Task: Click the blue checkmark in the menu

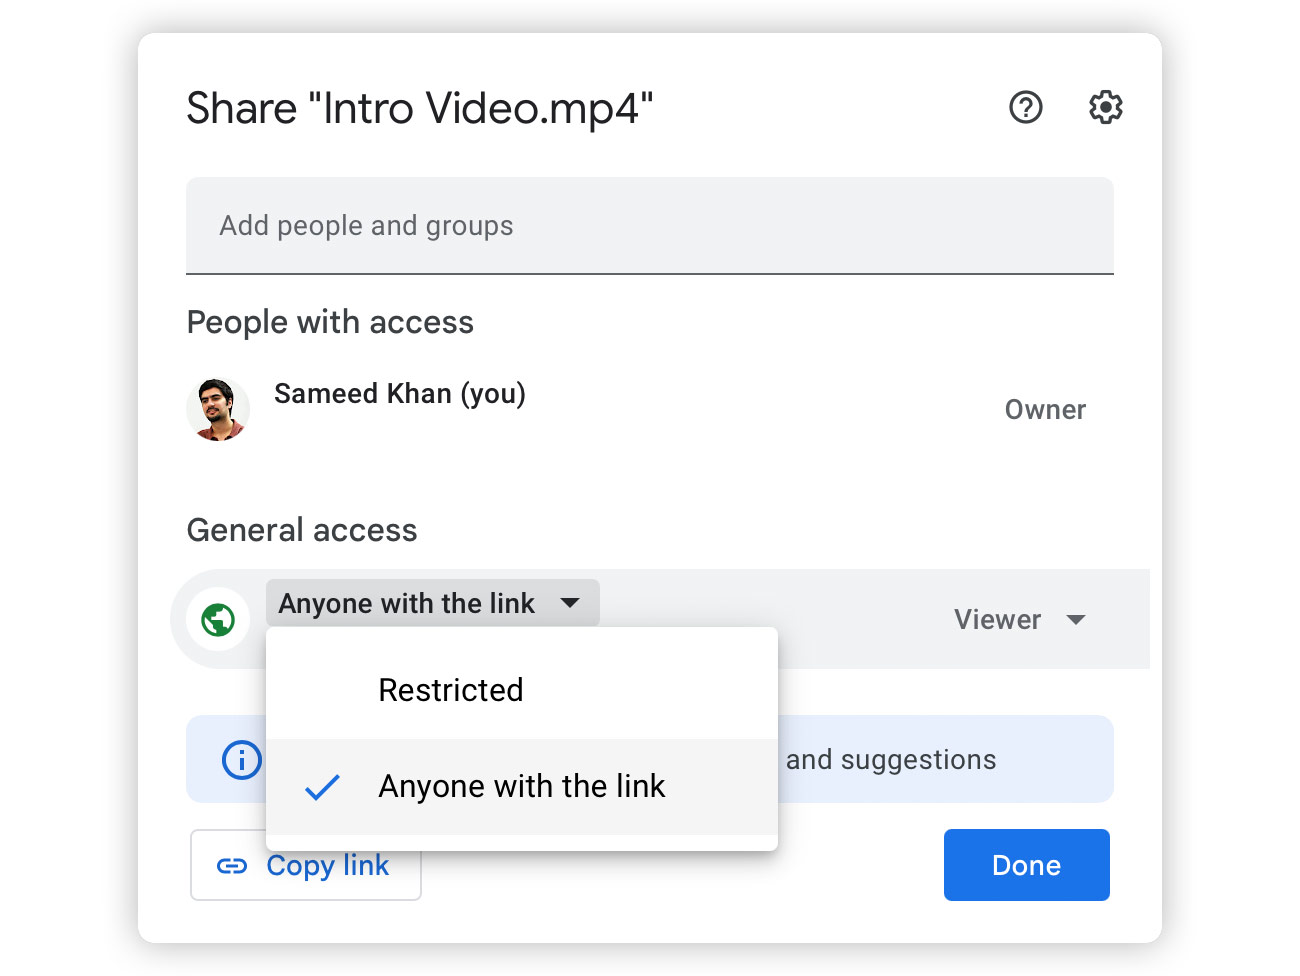Action: coord(322,788)
